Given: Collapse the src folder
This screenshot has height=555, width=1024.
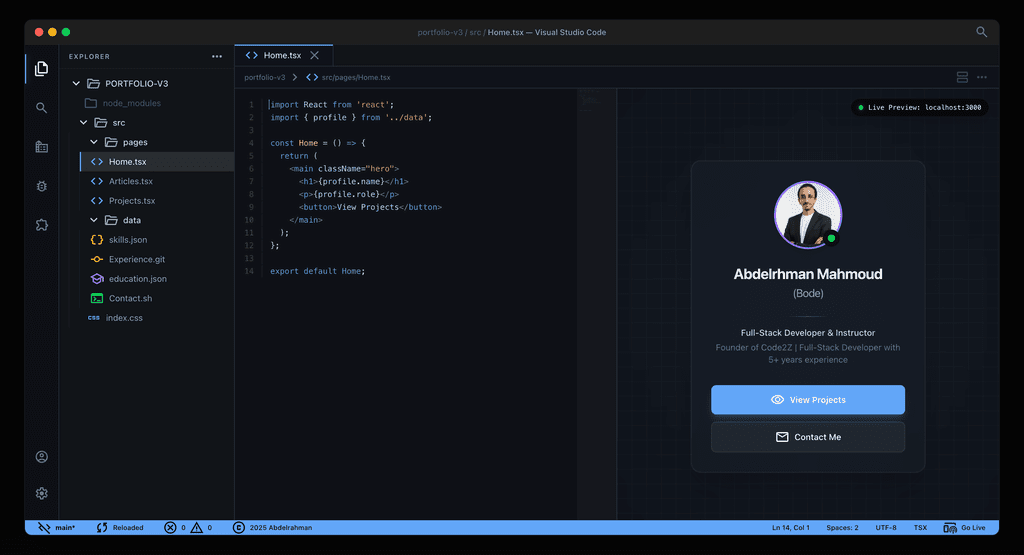Looking at the screenshot, I should [85, 123].
